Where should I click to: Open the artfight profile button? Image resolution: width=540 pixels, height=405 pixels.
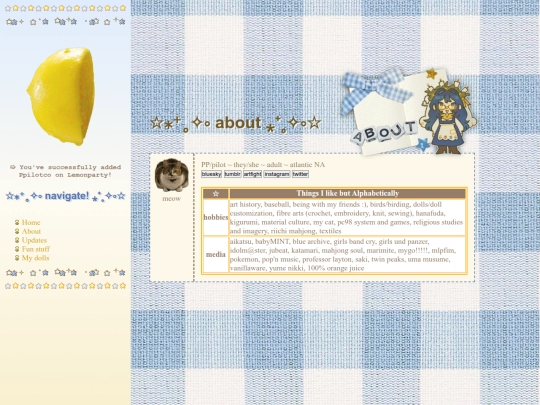click(x=252, y=174)
